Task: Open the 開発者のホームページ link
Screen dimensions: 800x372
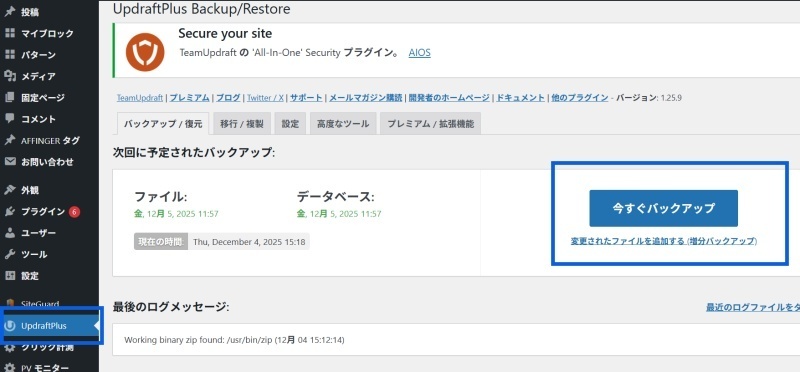Action: pyautogui.click(x=449, y=97)
